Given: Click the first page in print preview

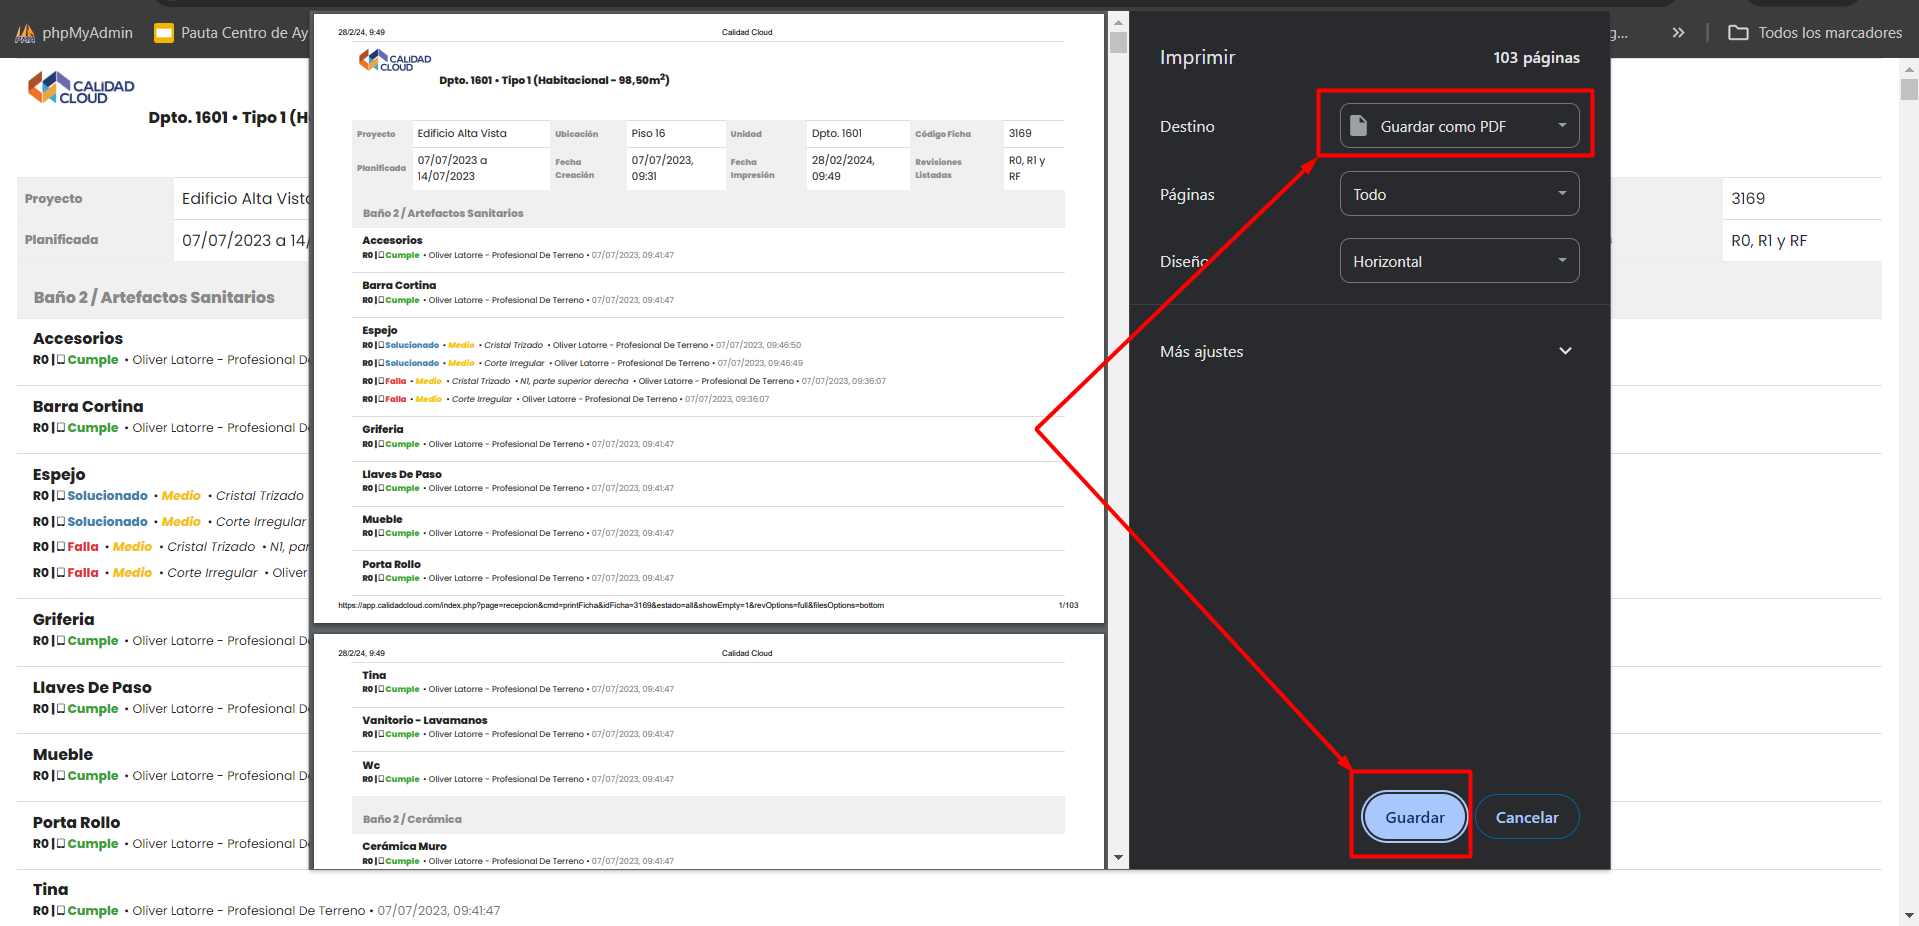Looking at the screenshot, I should pyautogui.click(x=708, y=320).
